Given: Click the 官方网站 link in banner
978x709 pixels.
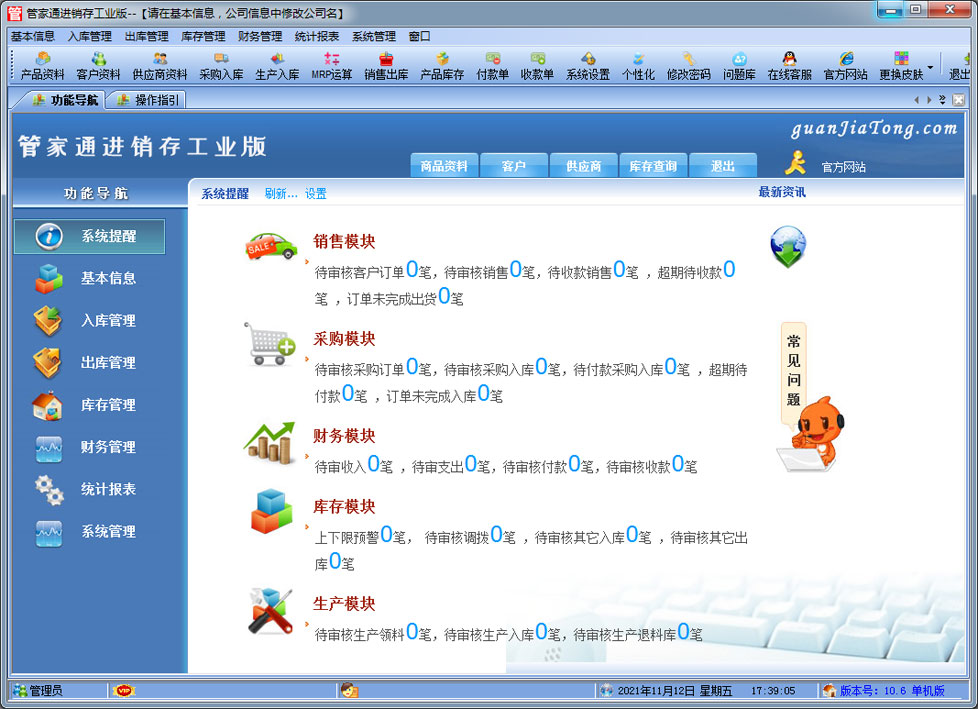Looking at the screenshot, I should tap(843, 167).
